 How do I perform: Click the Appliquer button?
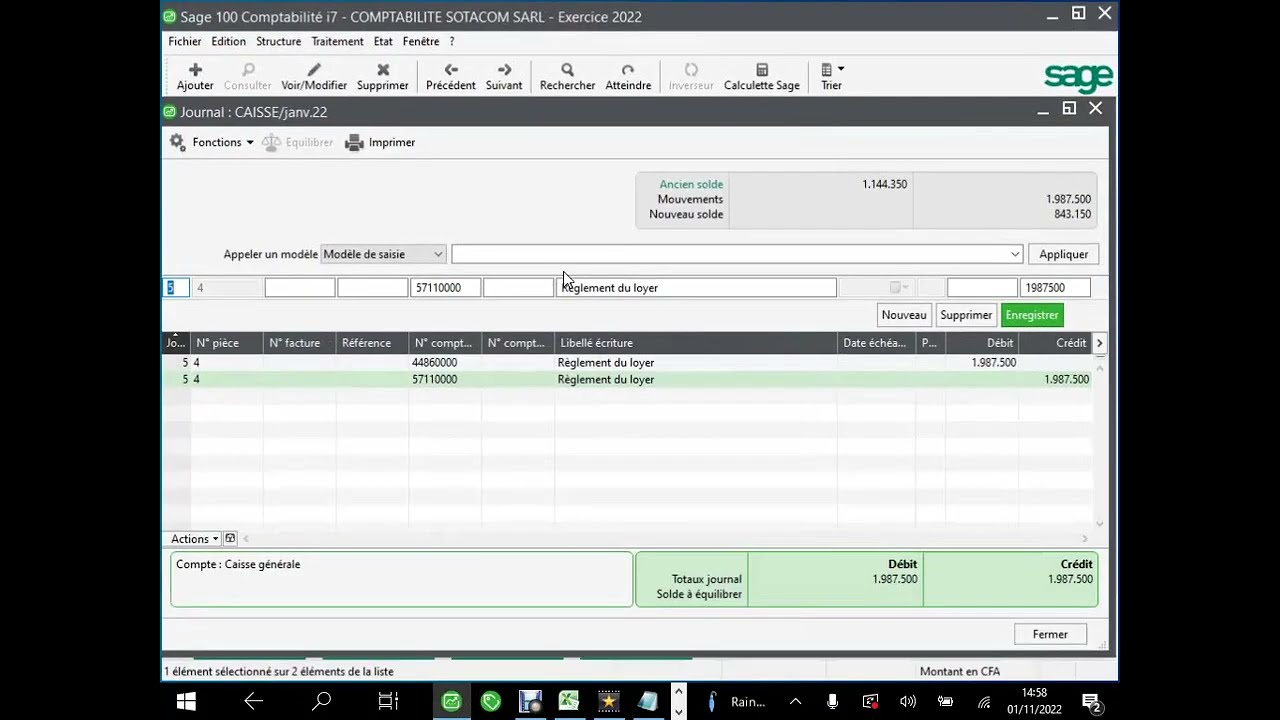(x=1063, y=254)
